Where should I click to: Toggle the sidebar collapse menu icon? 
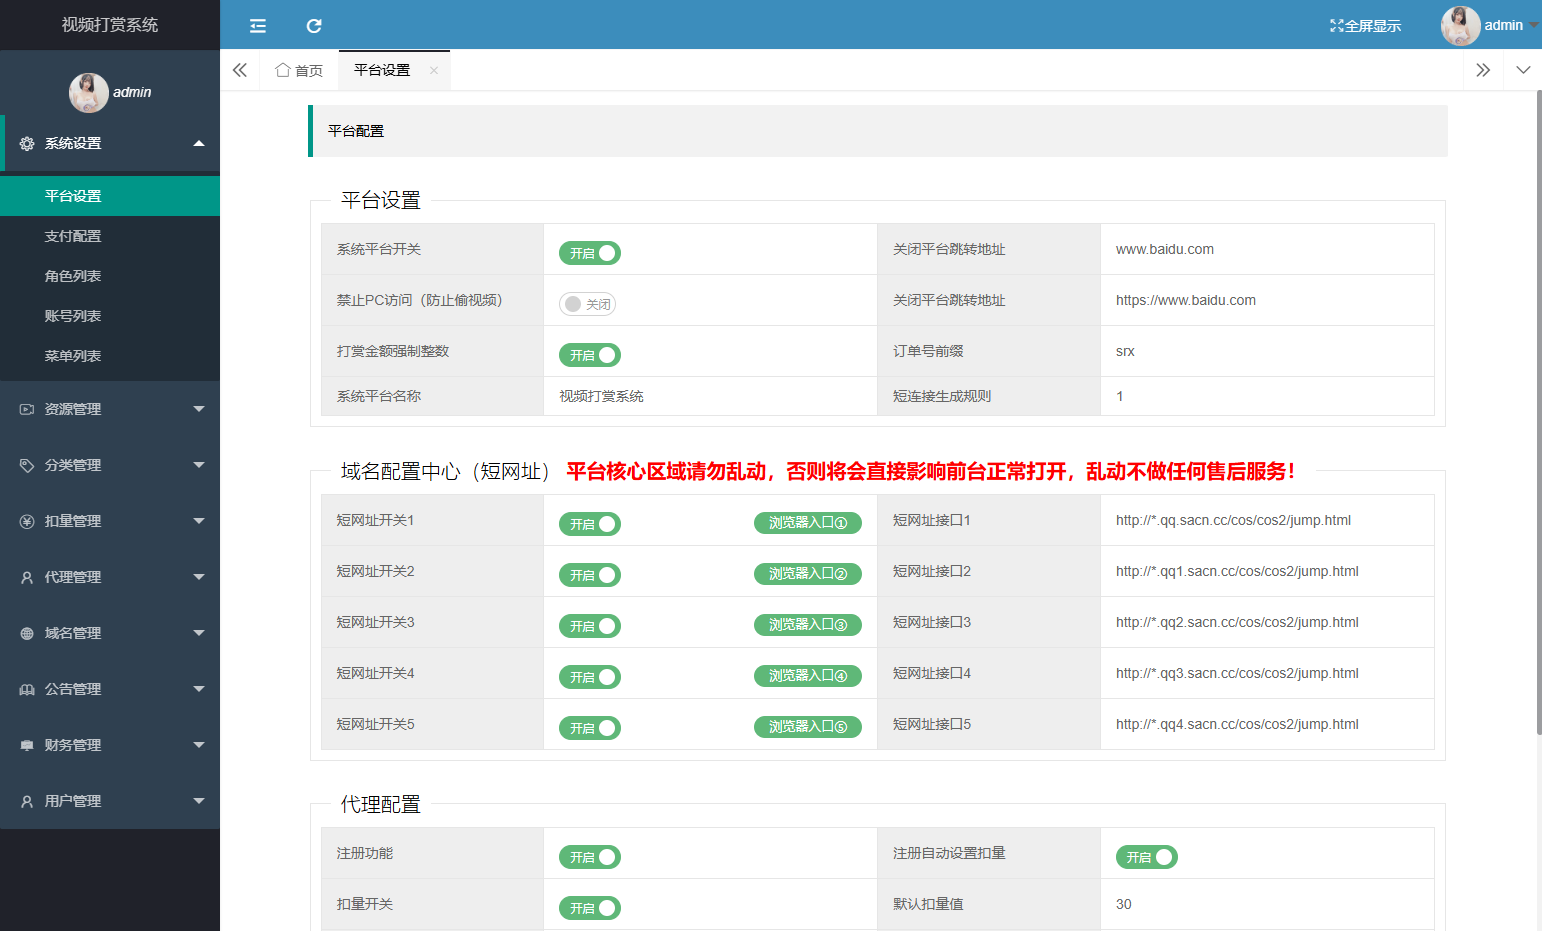tap(258, 26)
